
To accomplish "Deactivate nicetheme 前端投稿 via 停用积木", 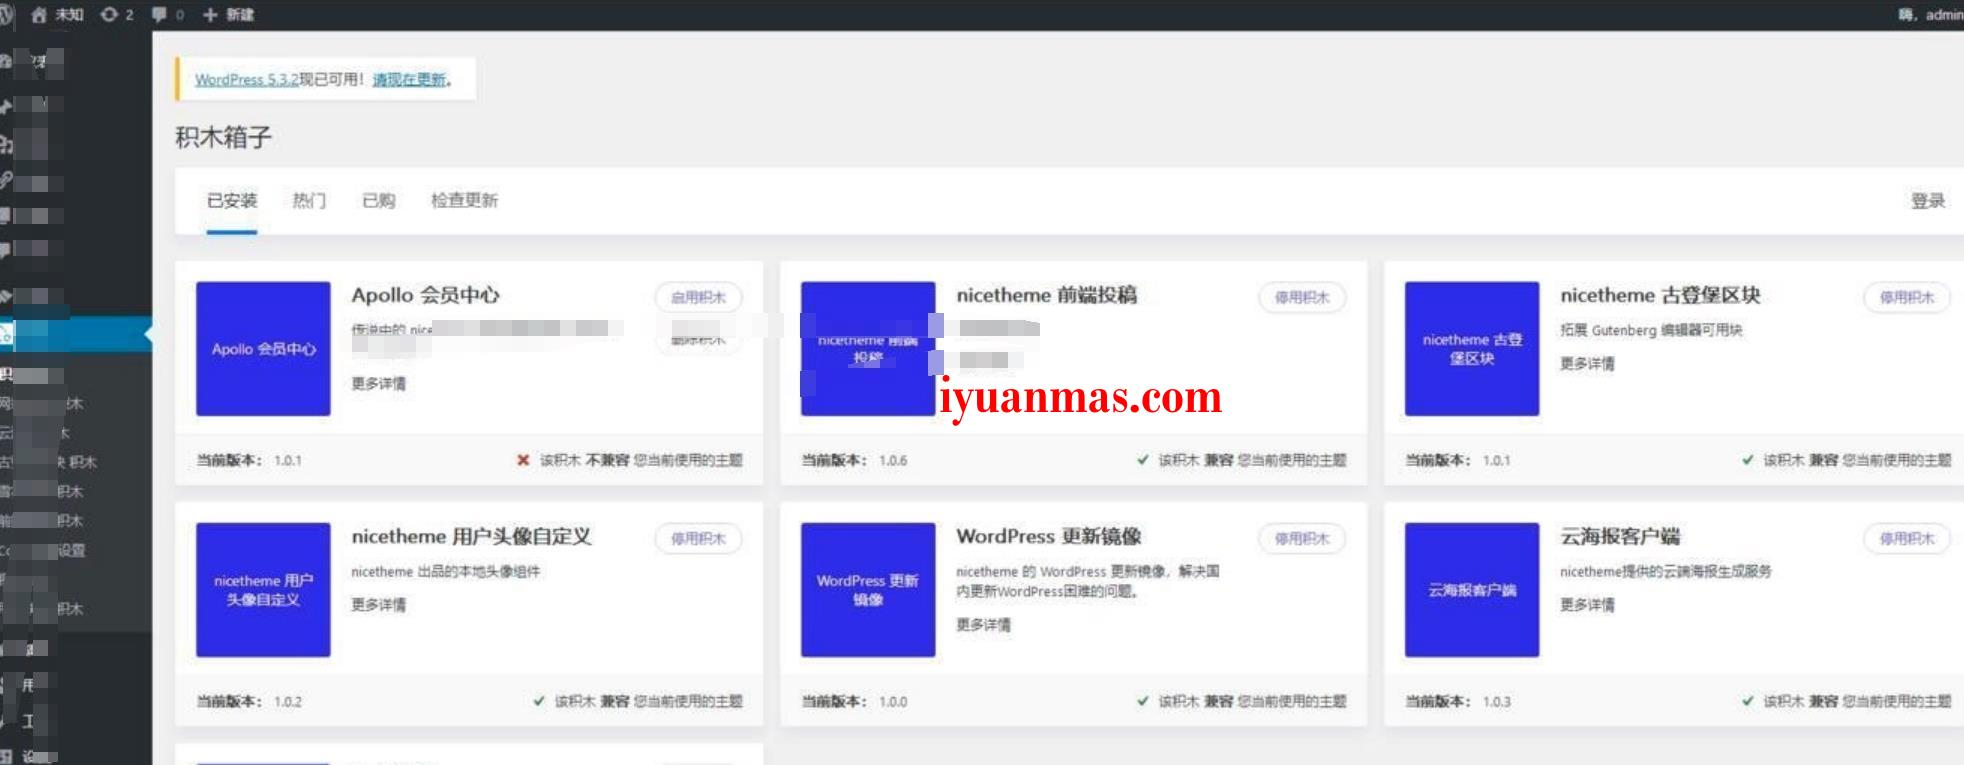I will pyautogui.click(x=1302, y=297).
